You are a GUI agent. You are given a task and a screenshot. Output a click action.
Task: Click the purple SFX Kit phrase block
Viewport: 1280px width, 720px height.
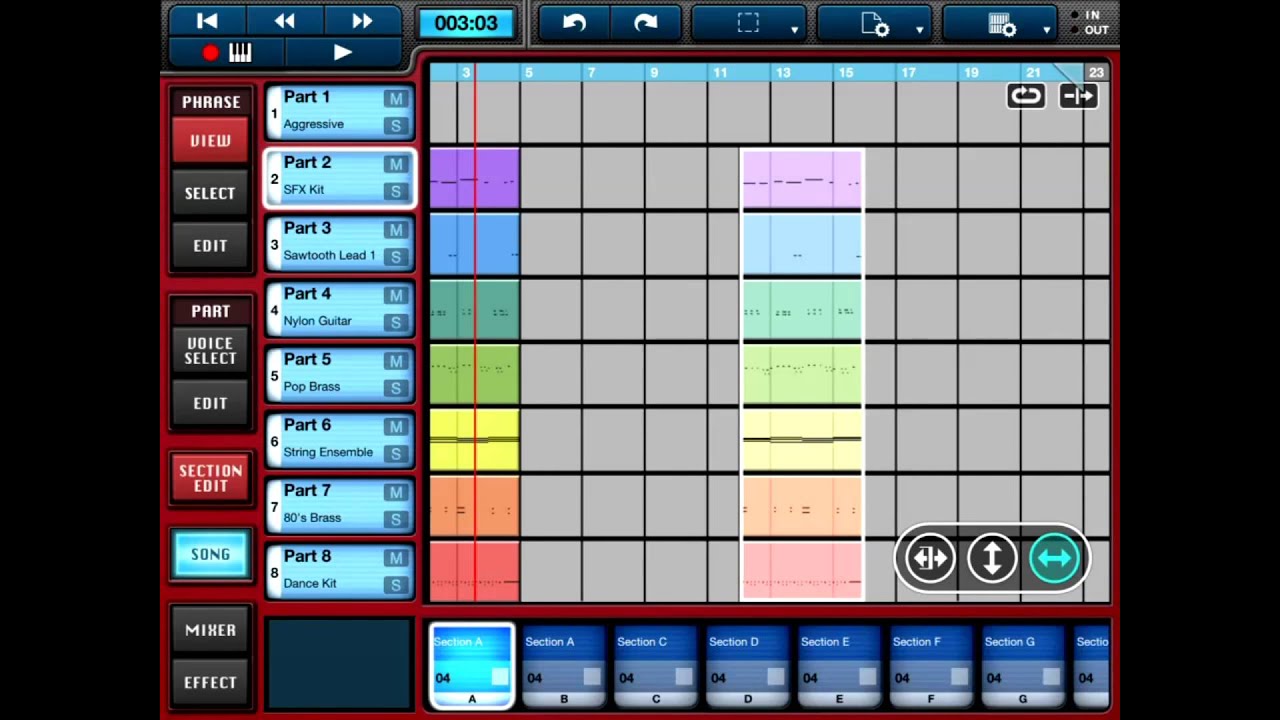[x=474, y=179]
